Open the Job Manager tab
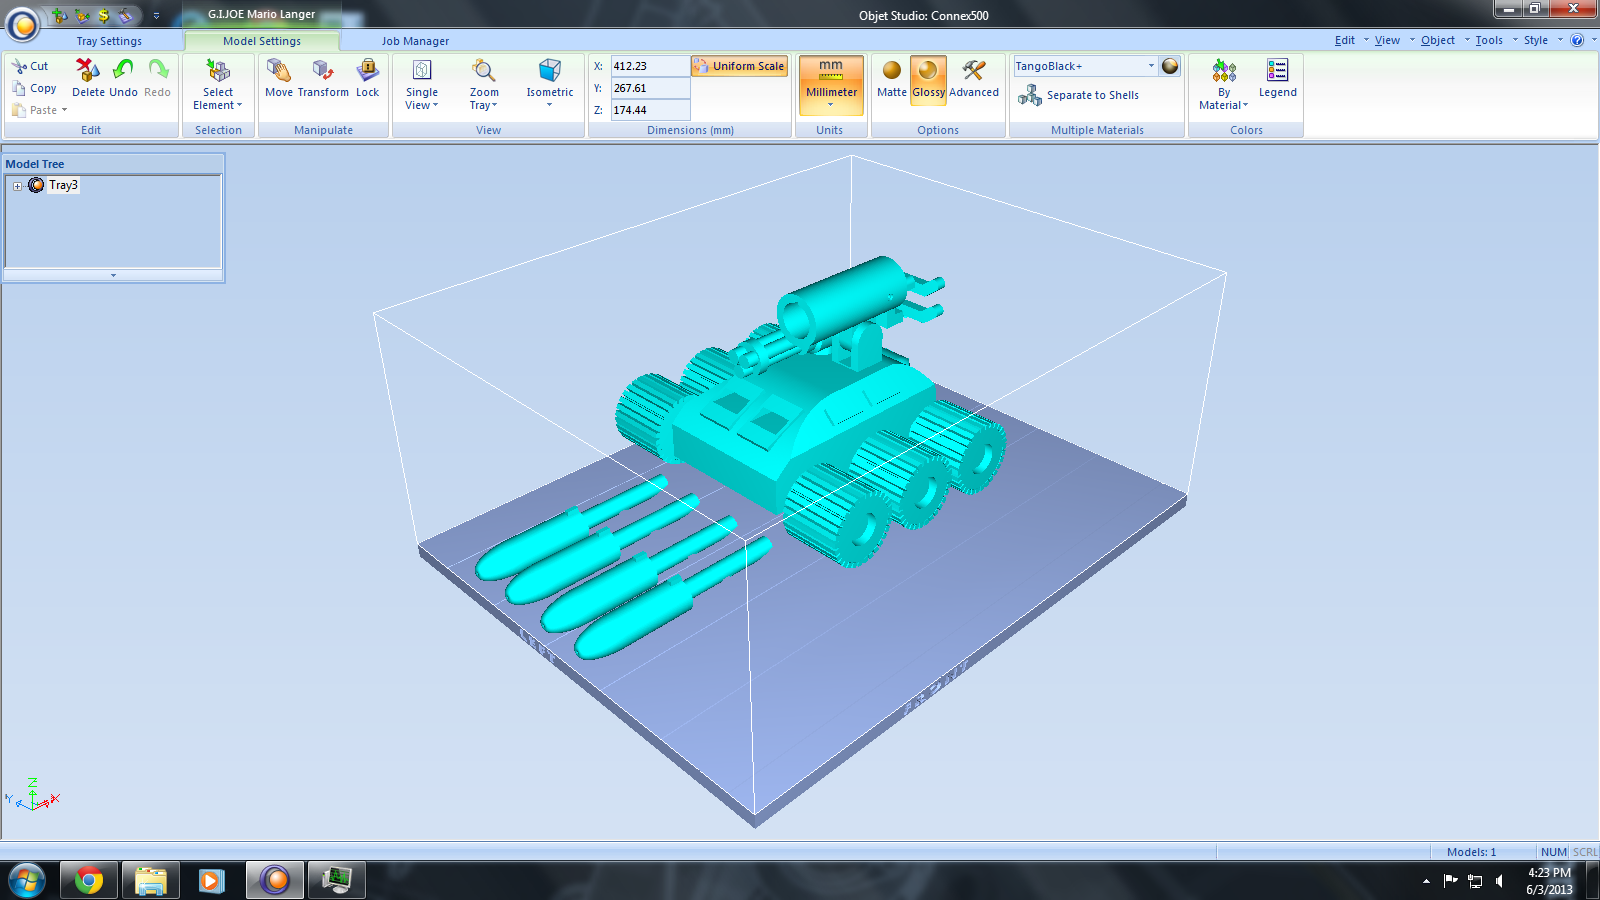The height and width of the screenshot is (900, 1600). coord(415,41)
